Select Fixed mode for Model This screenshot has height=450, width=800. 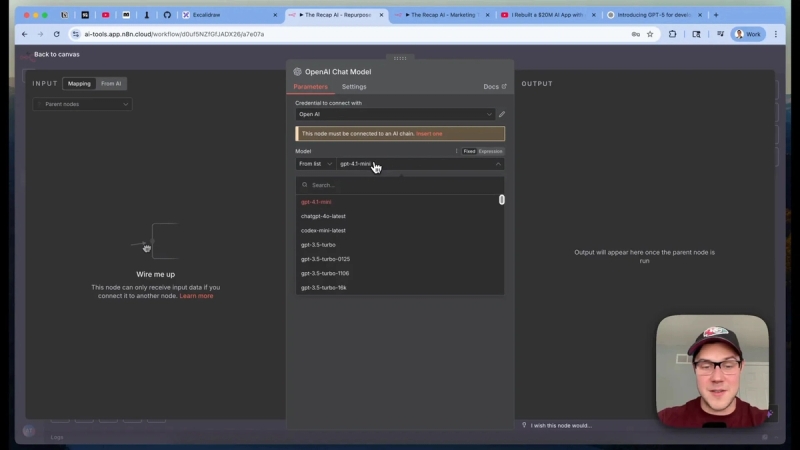click(x=469, y=151)
